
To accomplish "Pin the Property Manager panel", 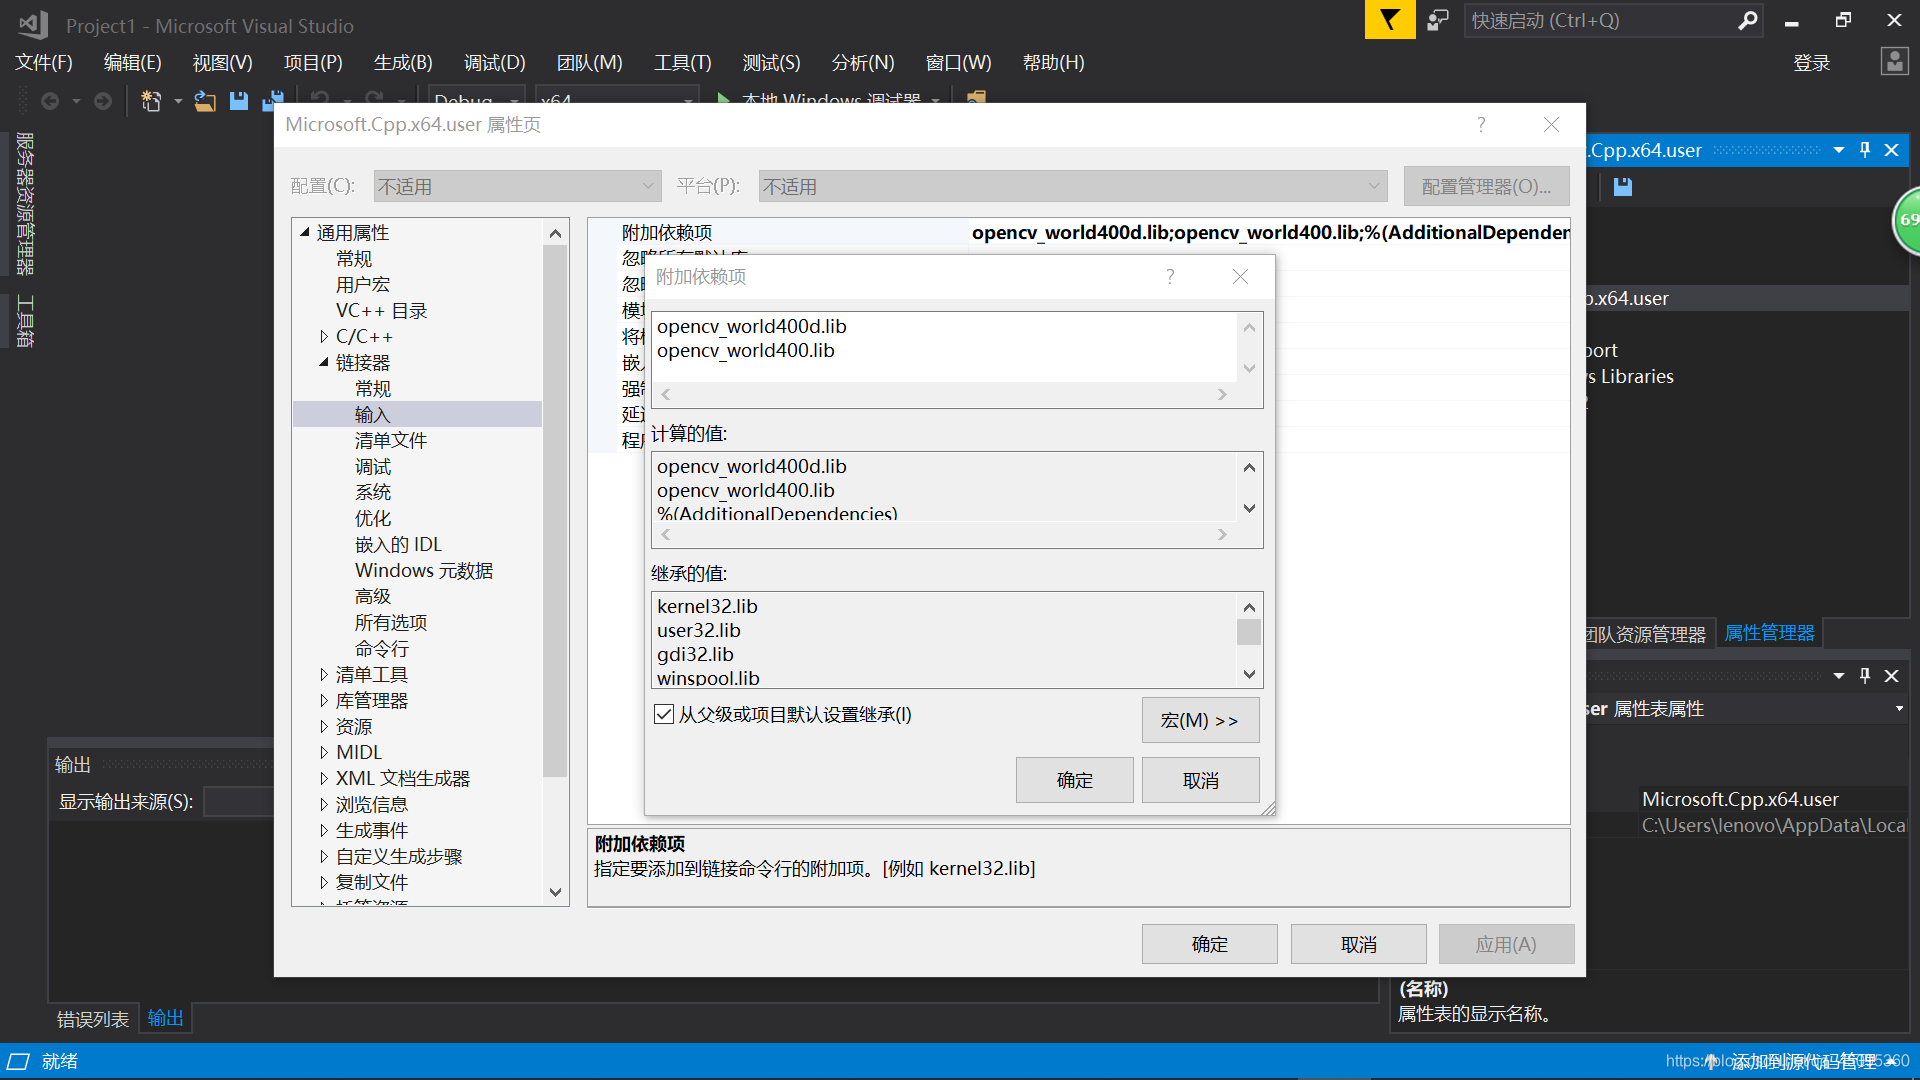I will click(x=1865, y=150).
